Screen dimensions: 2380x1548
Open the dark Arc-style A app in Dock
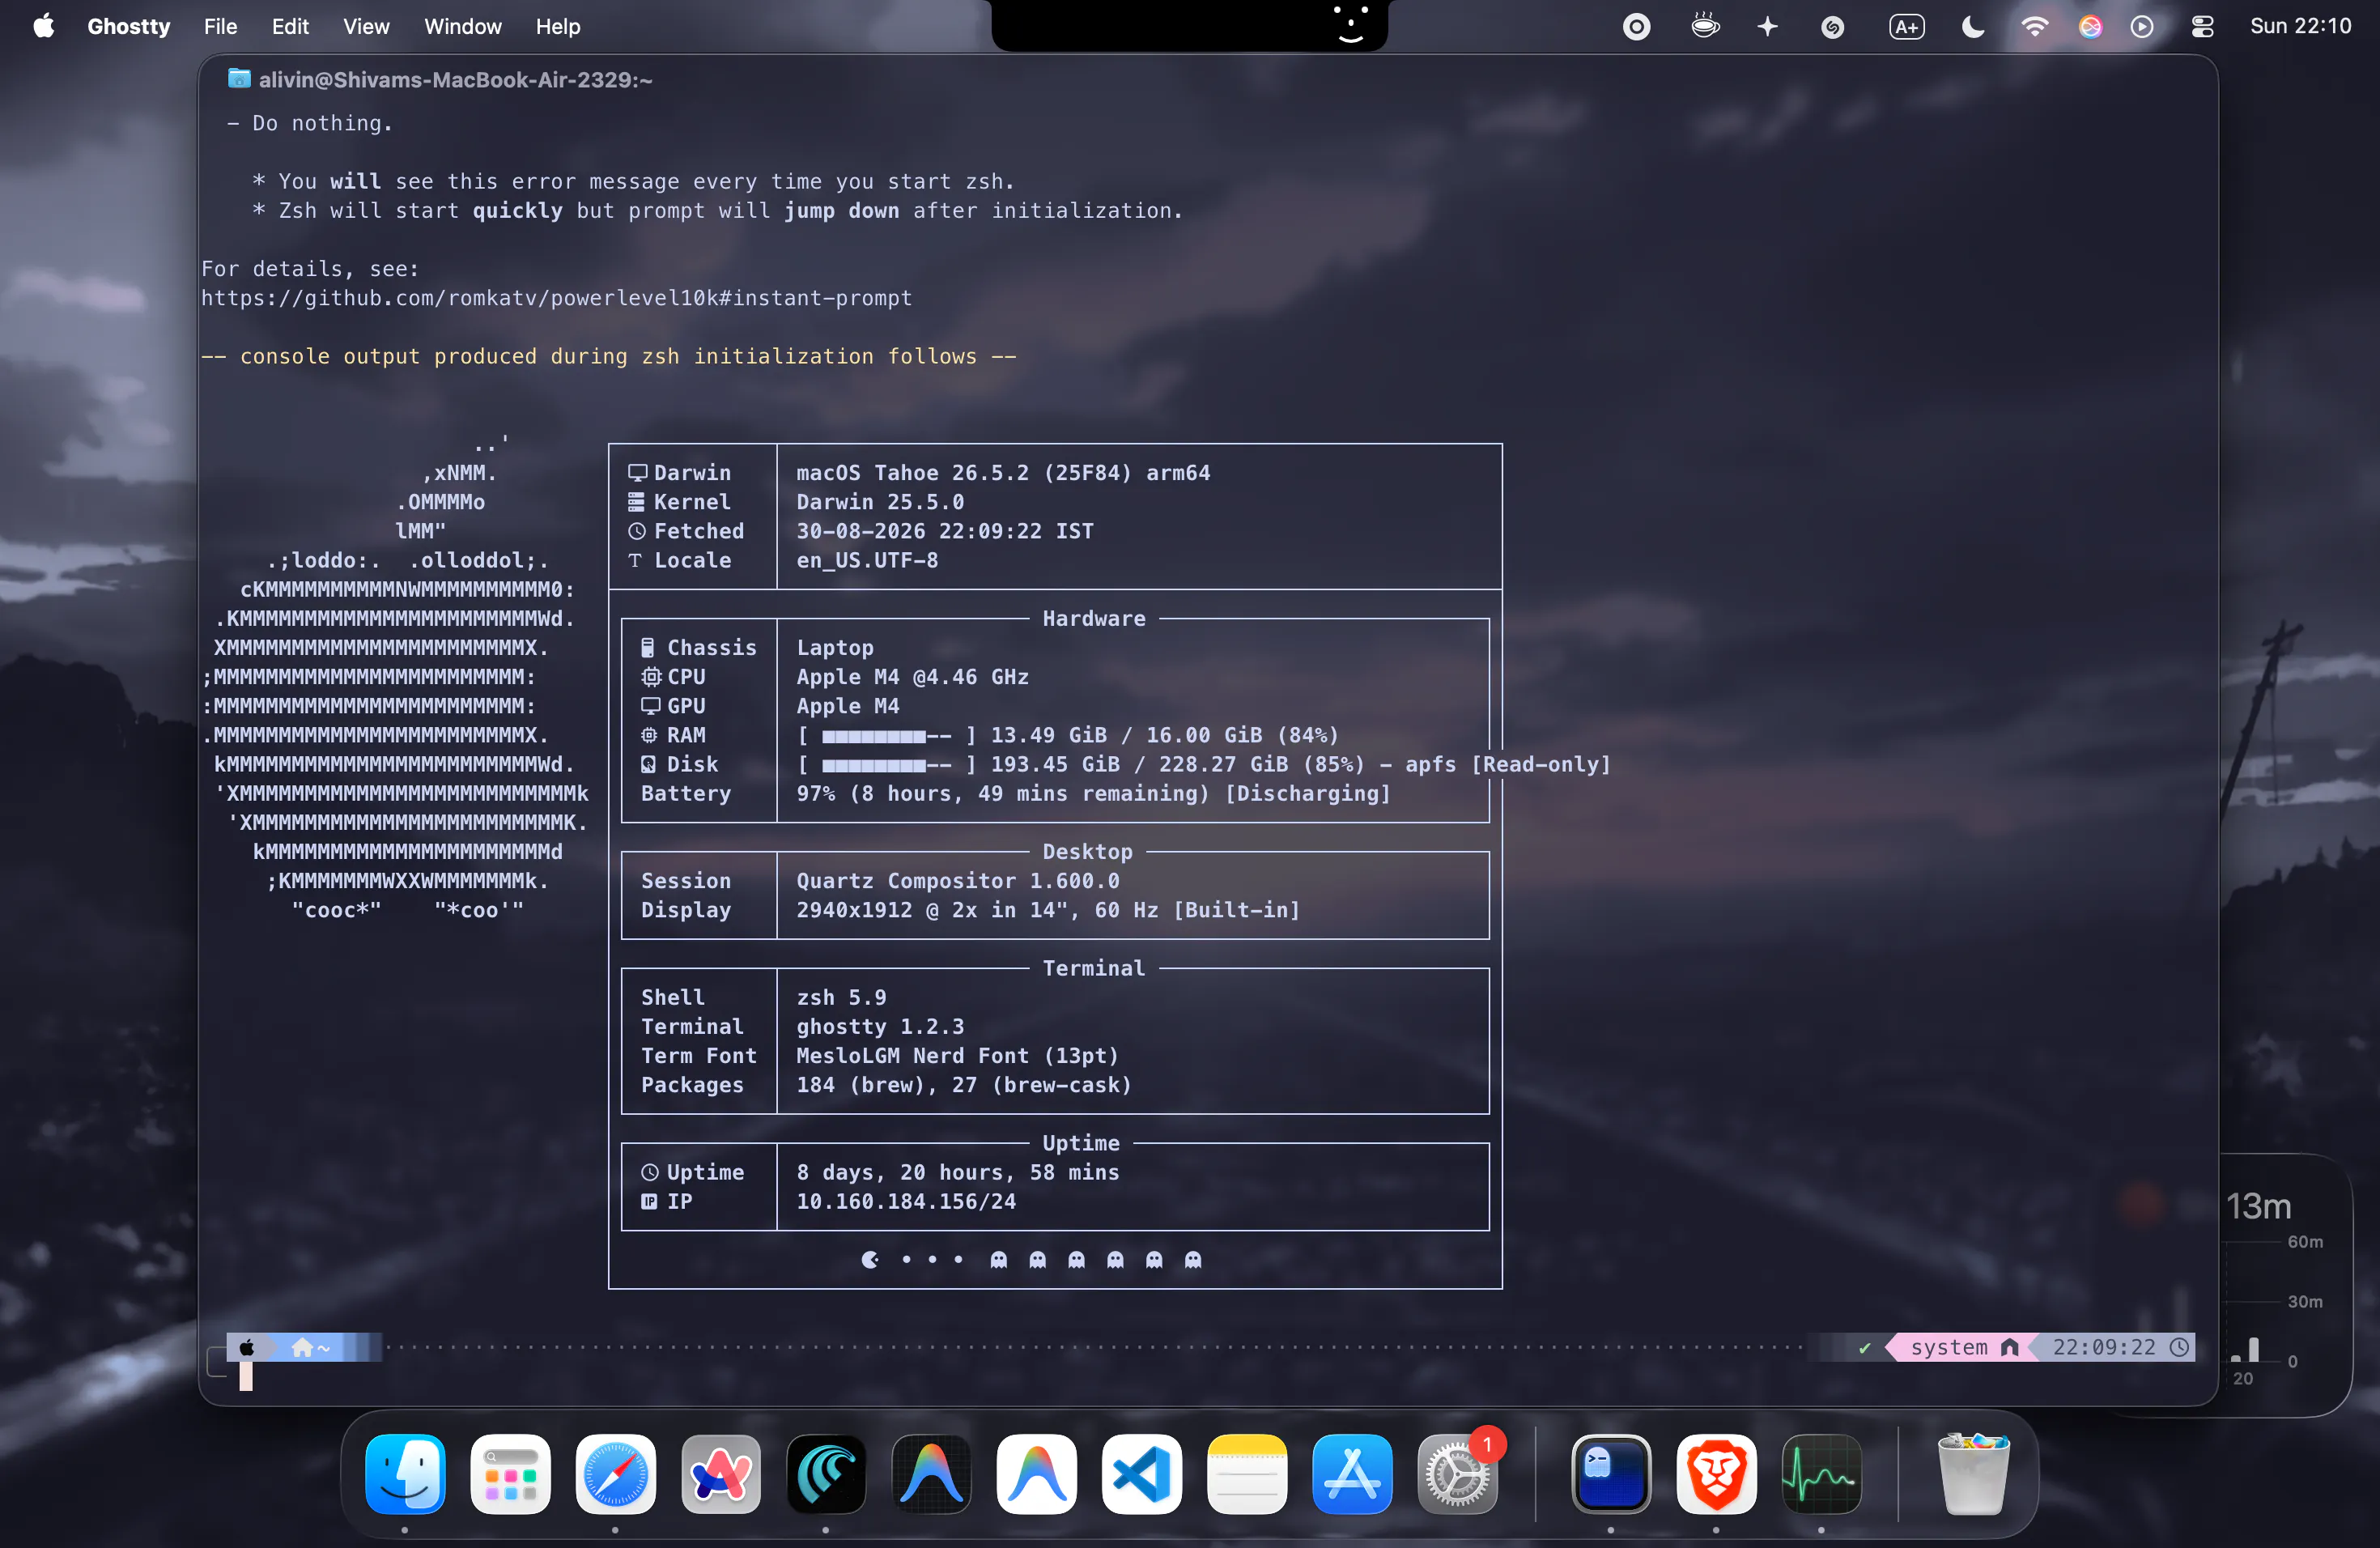[x=931, y=1474]
